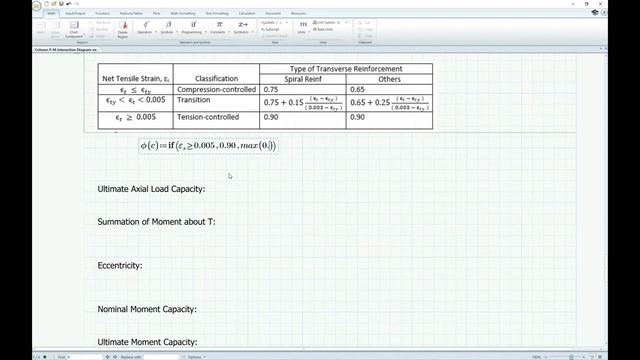The image size is (640, 360).
Task: Click the Open file icon in quick access toolbar
Action: click(53, 4)
